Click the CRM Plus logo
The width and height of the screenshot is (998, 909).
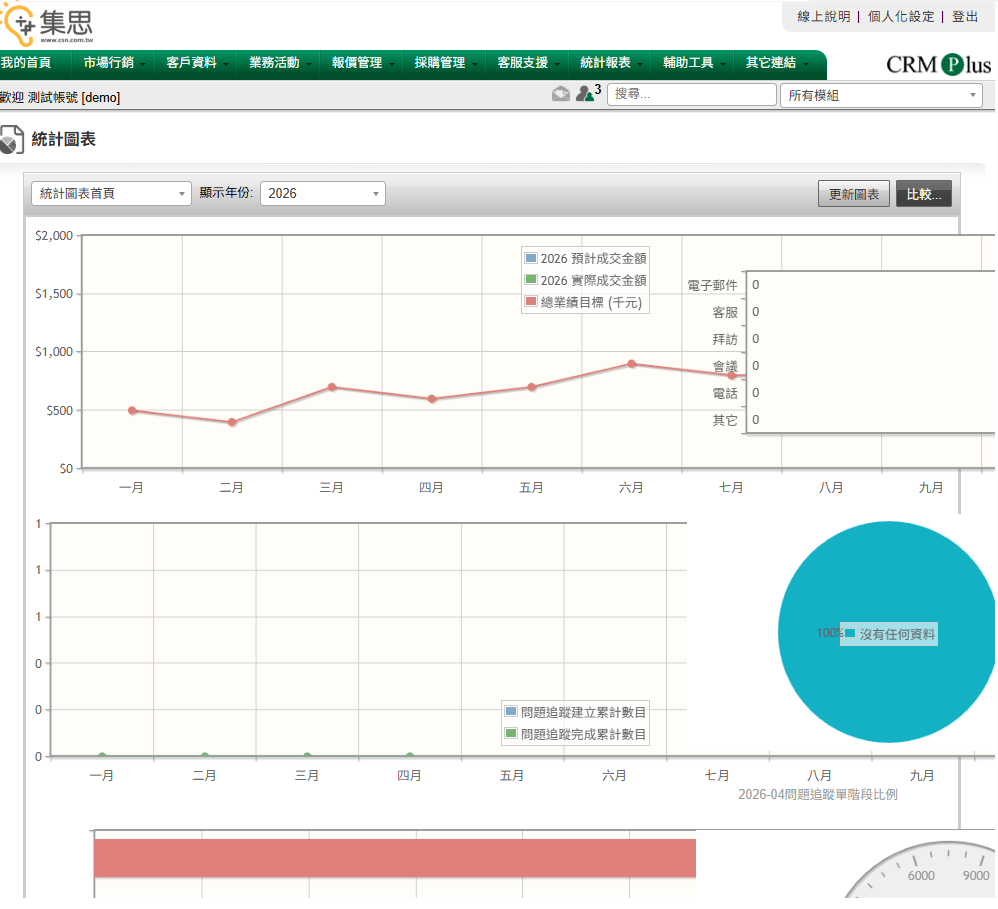point(937,65)
